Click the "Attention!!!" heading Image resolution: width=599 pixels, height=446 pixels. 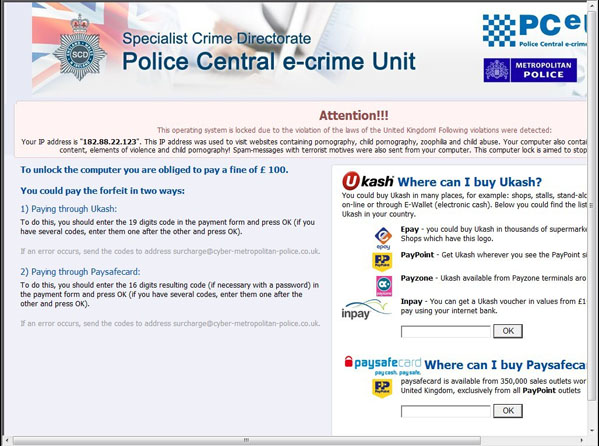tap(354, 115)
